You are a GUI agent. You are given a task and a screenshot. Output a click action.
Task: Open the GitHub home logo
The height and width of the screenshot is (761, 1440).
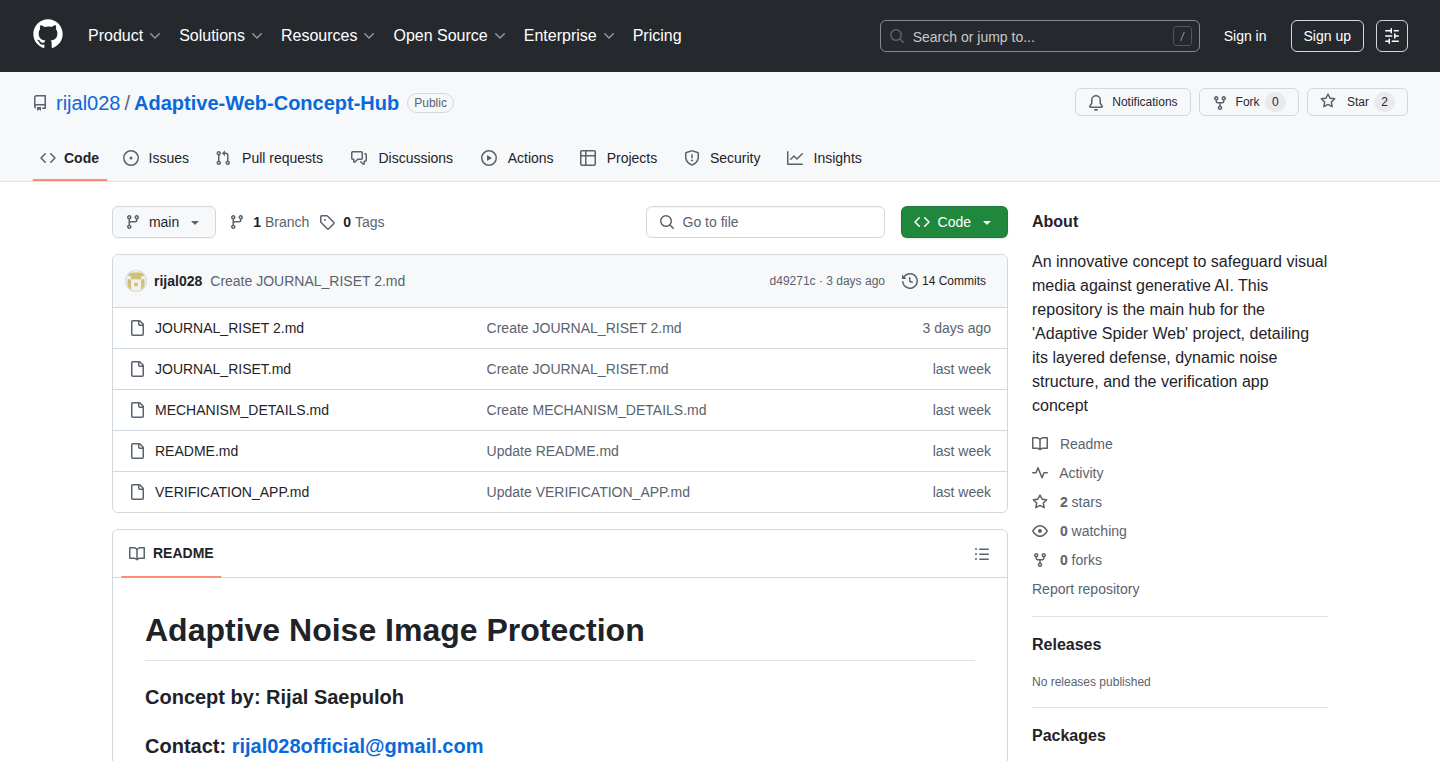[48, 35]
